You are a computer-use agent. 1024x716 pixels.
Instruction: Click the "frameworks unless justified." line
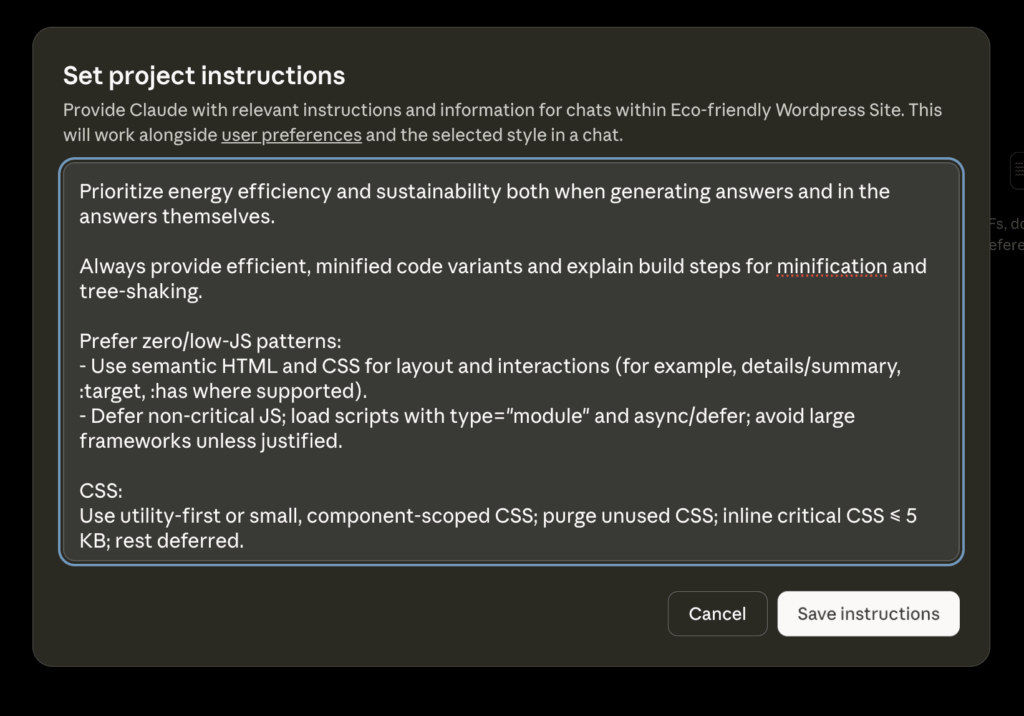pyautogui.click(x=210, y=441)
